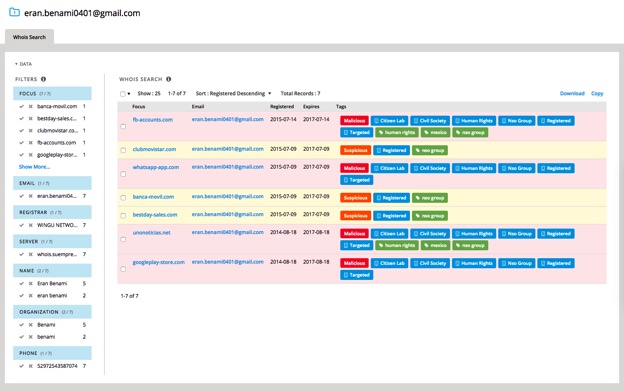This screenshot has height=391, width=624.
Task: Exclude WINGU NETWO registrar filter with X
Action: point(30,225)
